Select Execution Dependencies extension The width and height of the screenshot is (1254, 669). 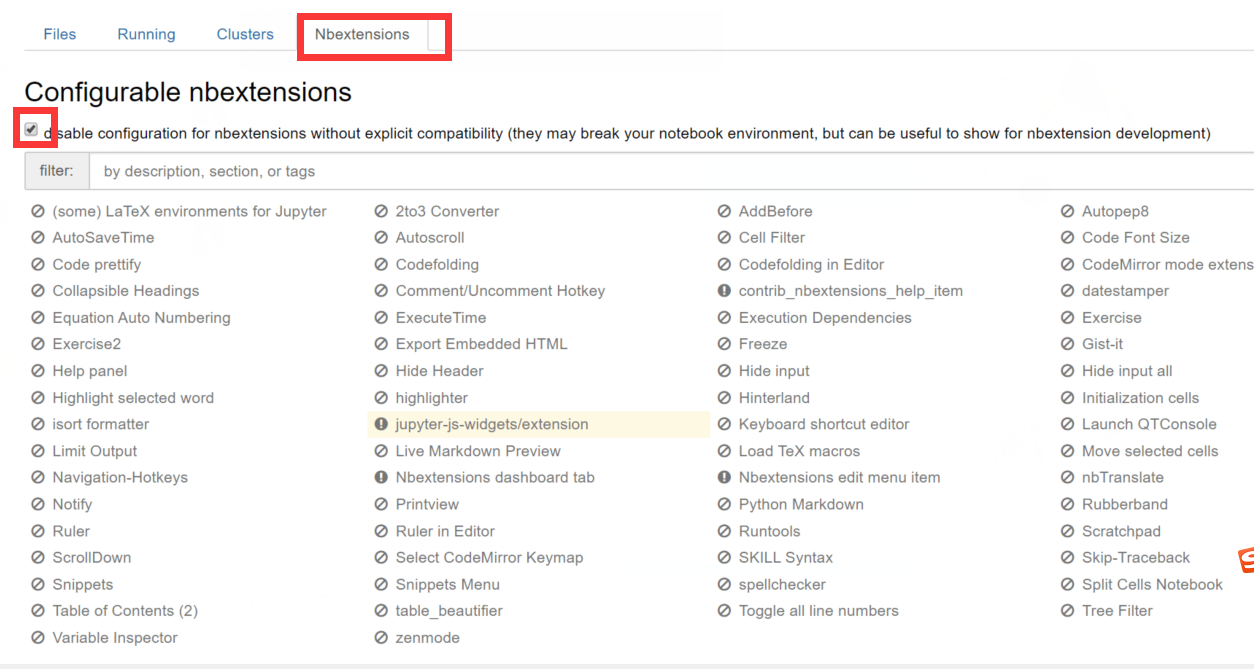tap(825, 318)
